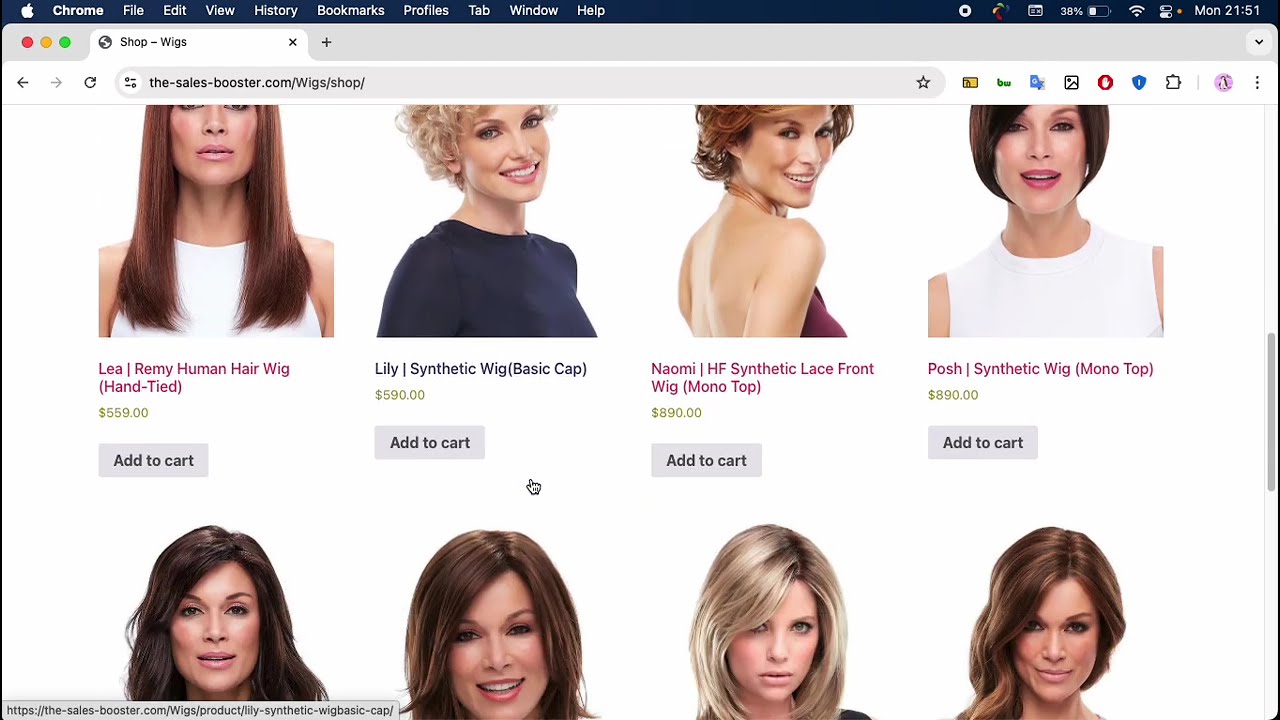Open Wi-Fi status in menu bar

(x=1136, y=10)
